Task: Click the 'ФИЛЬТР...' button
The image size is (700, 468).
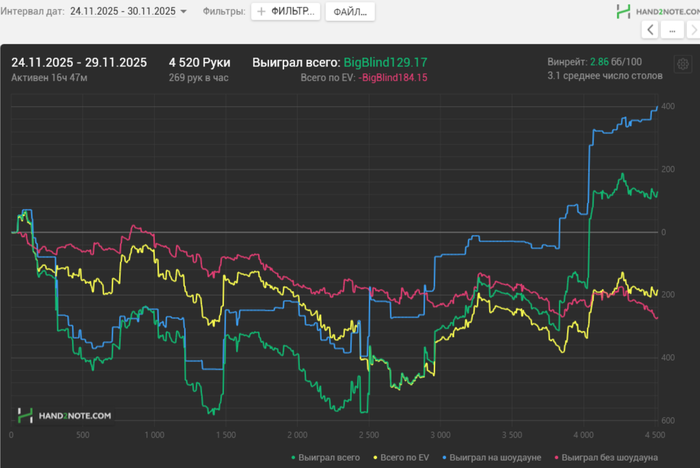Action: (285, 12)
